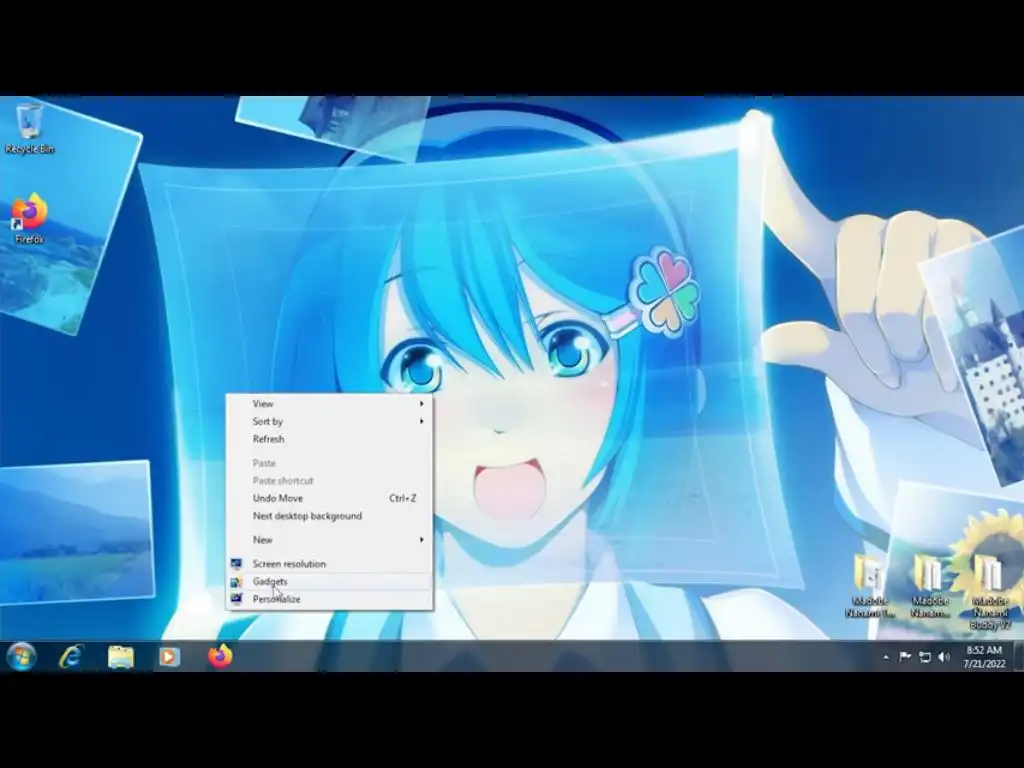This screenshot has width=1024, height=768.
Task: Open the Recycle Bin desktop icon
Action: [29, 128]
